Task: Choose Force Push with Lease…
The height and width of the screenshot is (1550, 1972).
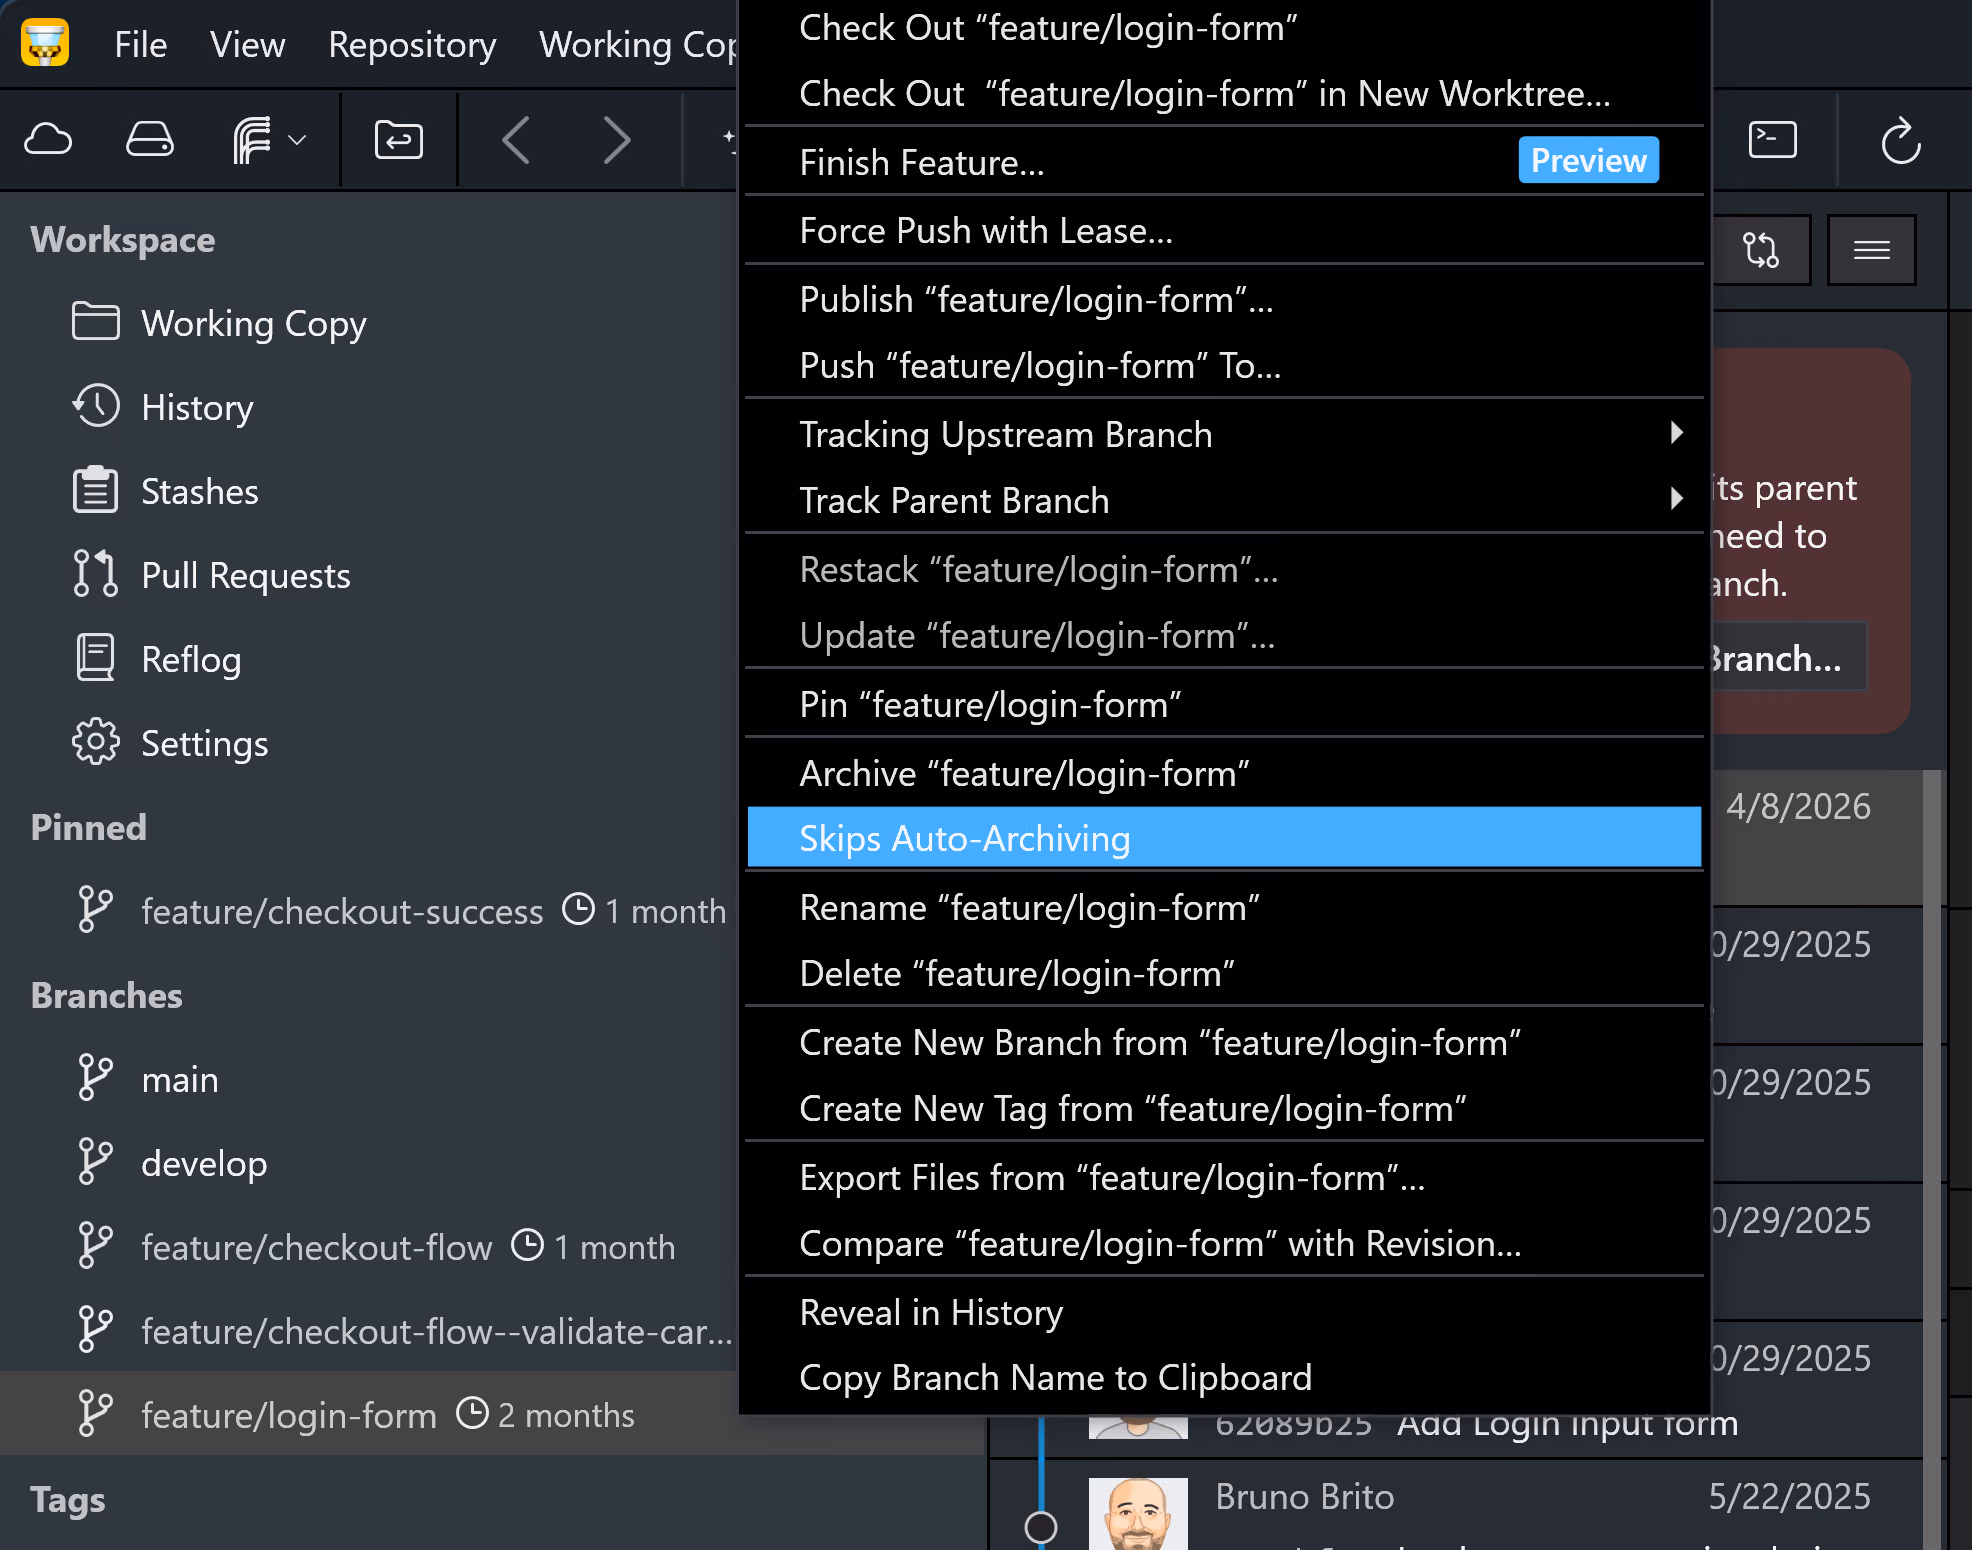Action: point(1224,231)
